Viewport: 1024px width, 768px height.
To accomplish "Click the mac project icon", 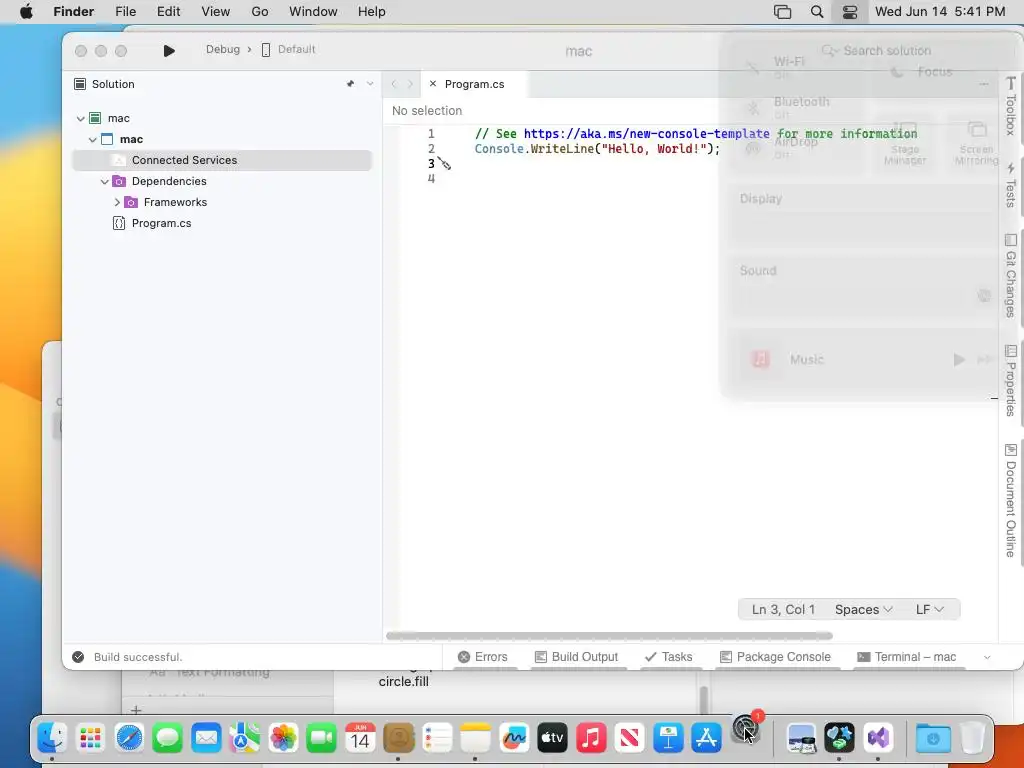I will pos(107,139).
